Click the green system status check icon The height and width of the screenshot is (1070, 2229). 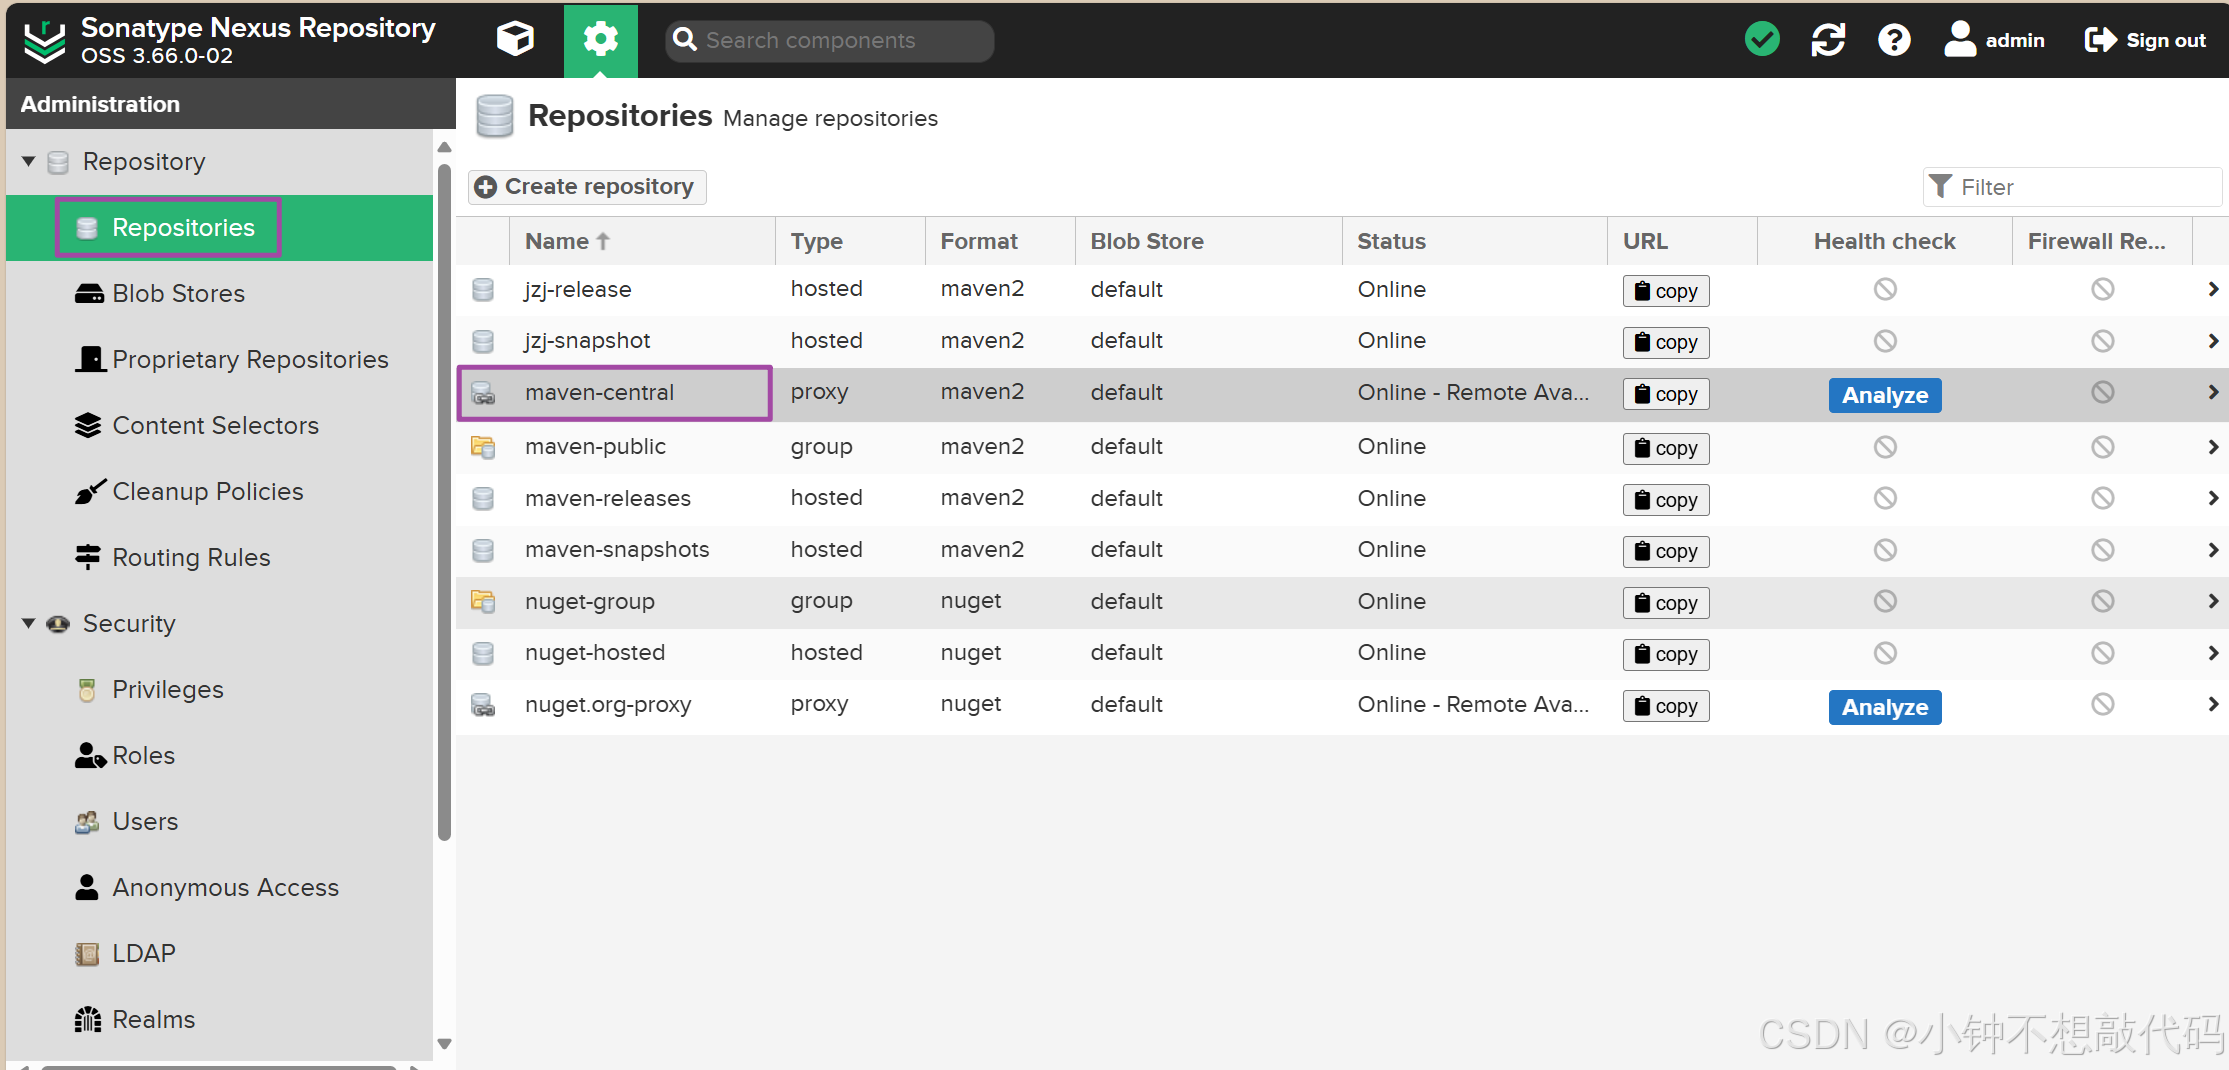pyautogui.click(x=1762, y=40)
